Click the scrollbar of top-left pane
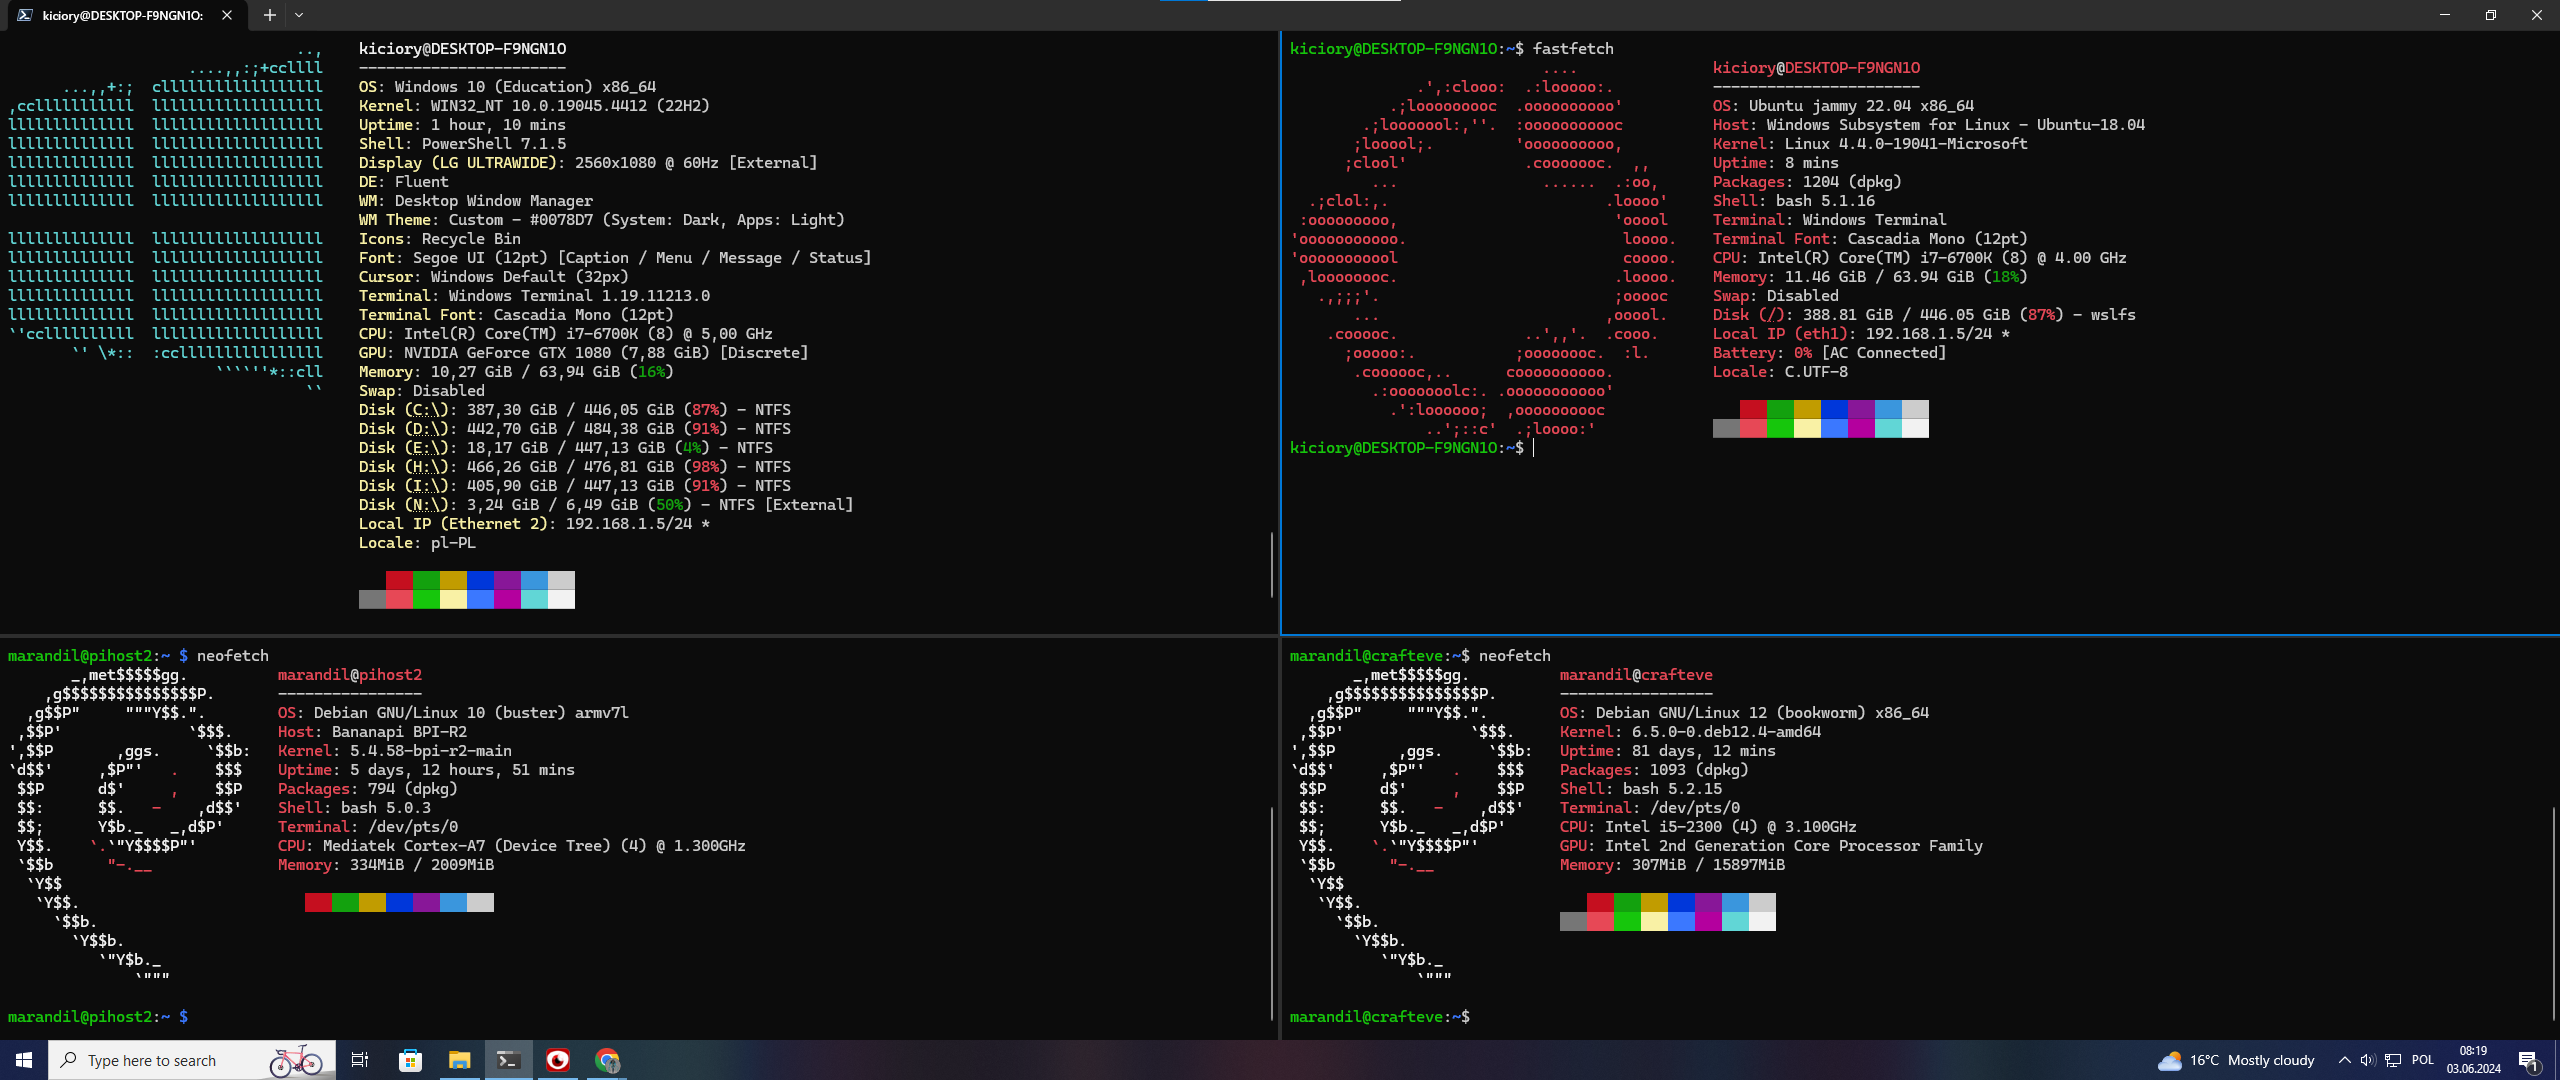 [1272, 565]
